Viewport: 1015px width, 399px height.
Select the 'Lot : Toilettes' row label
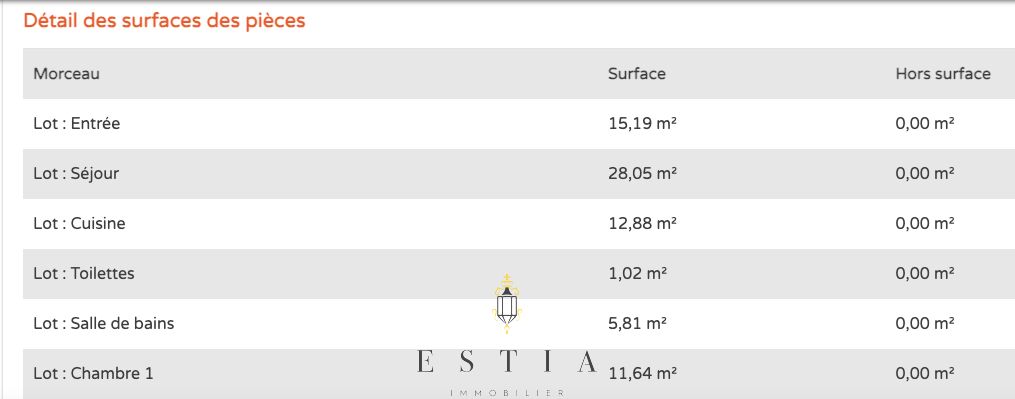[x=84, y=273]
